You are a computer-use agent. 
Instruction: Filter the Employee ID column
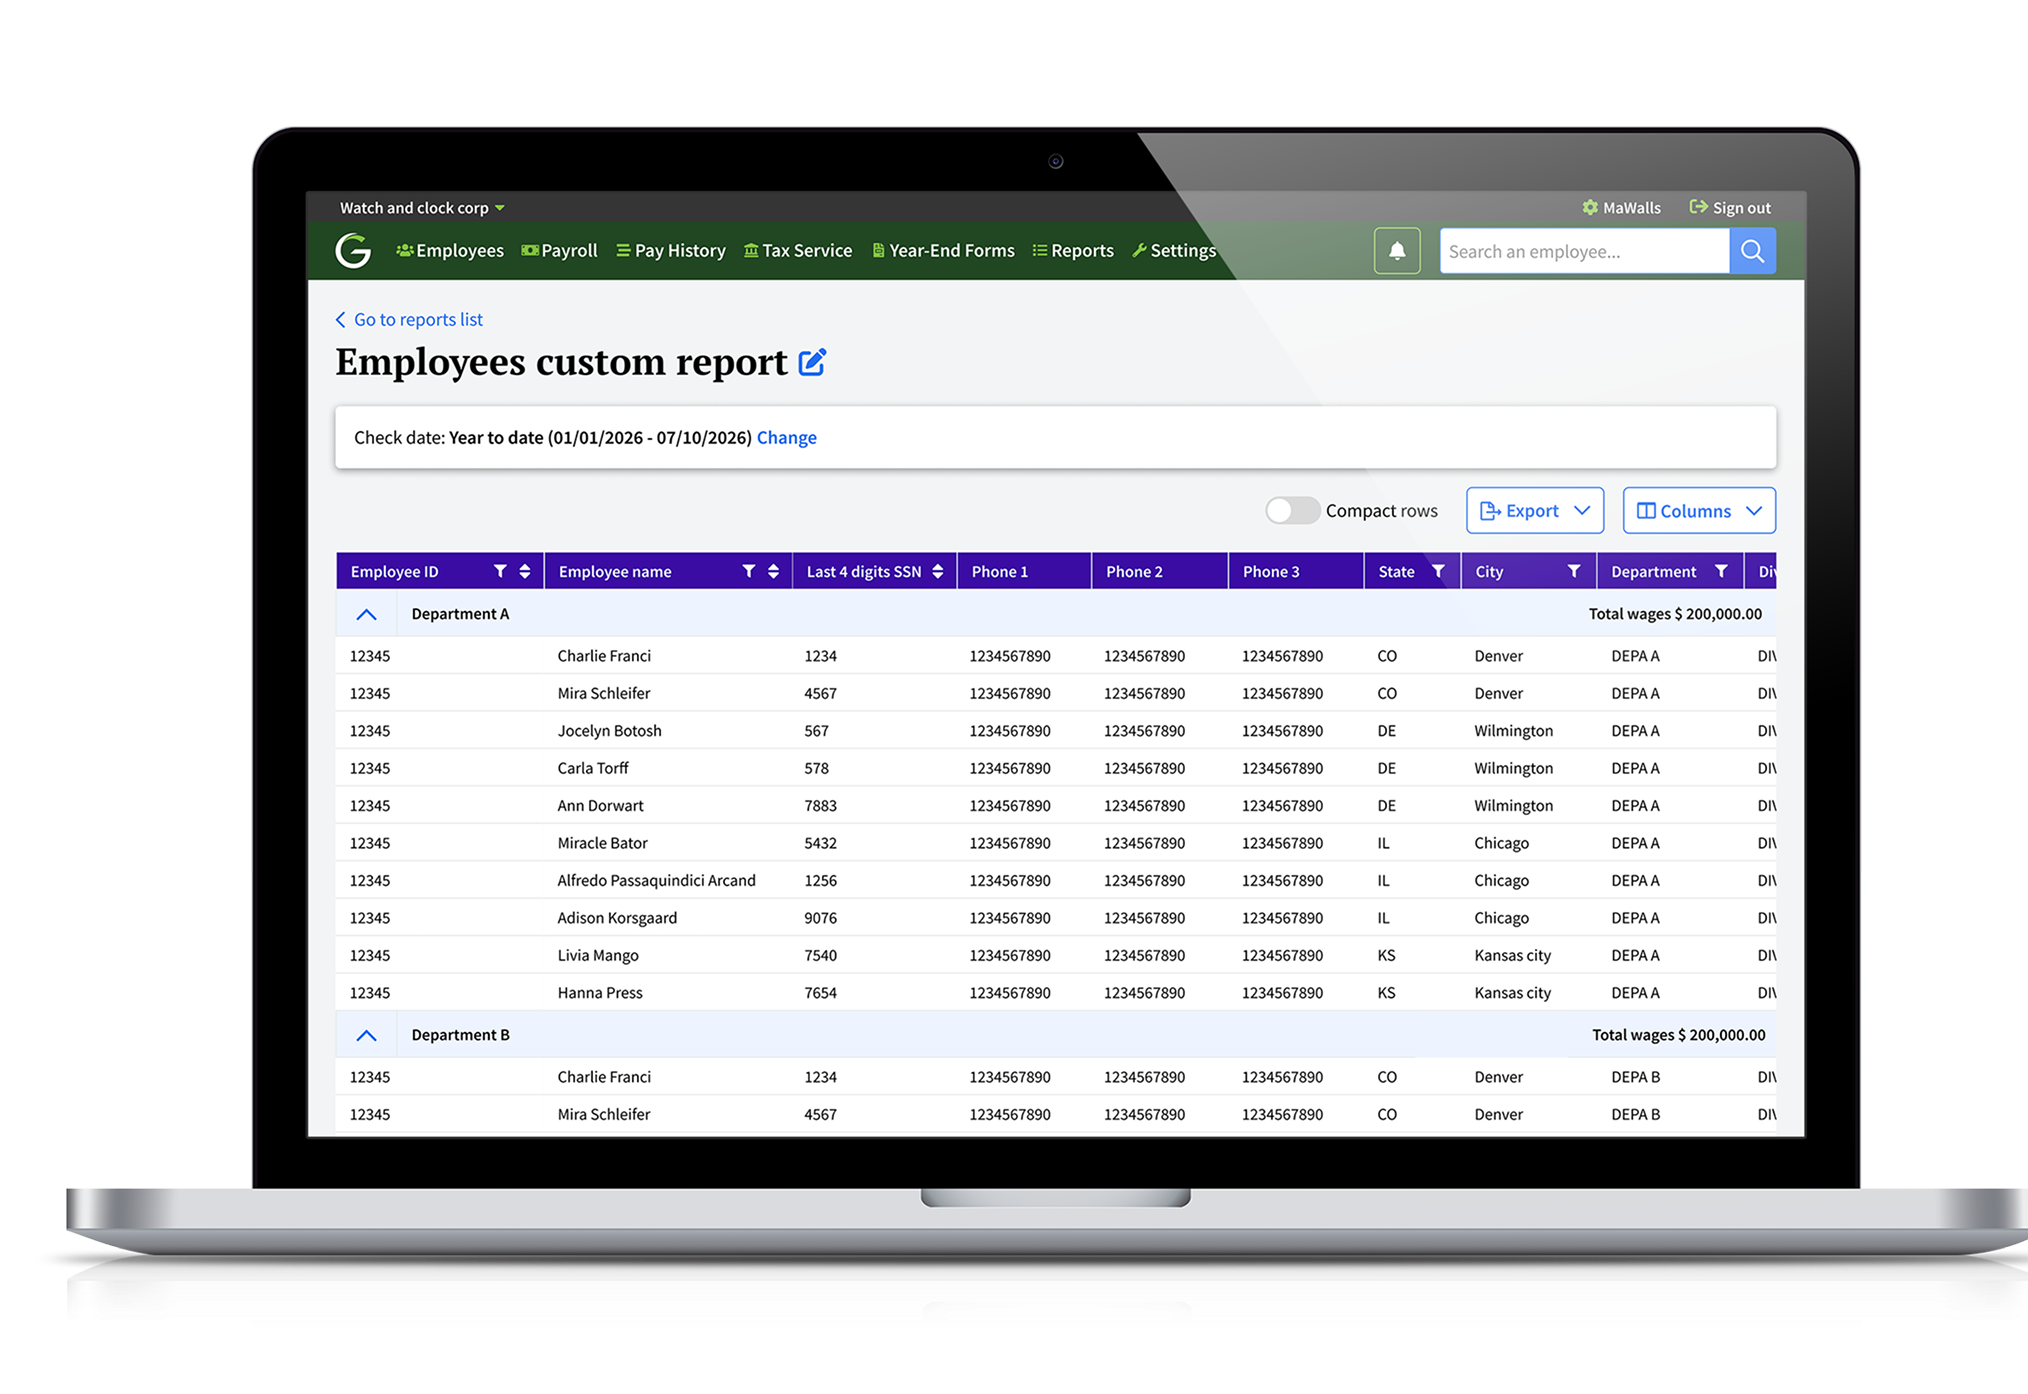[500, 571]
